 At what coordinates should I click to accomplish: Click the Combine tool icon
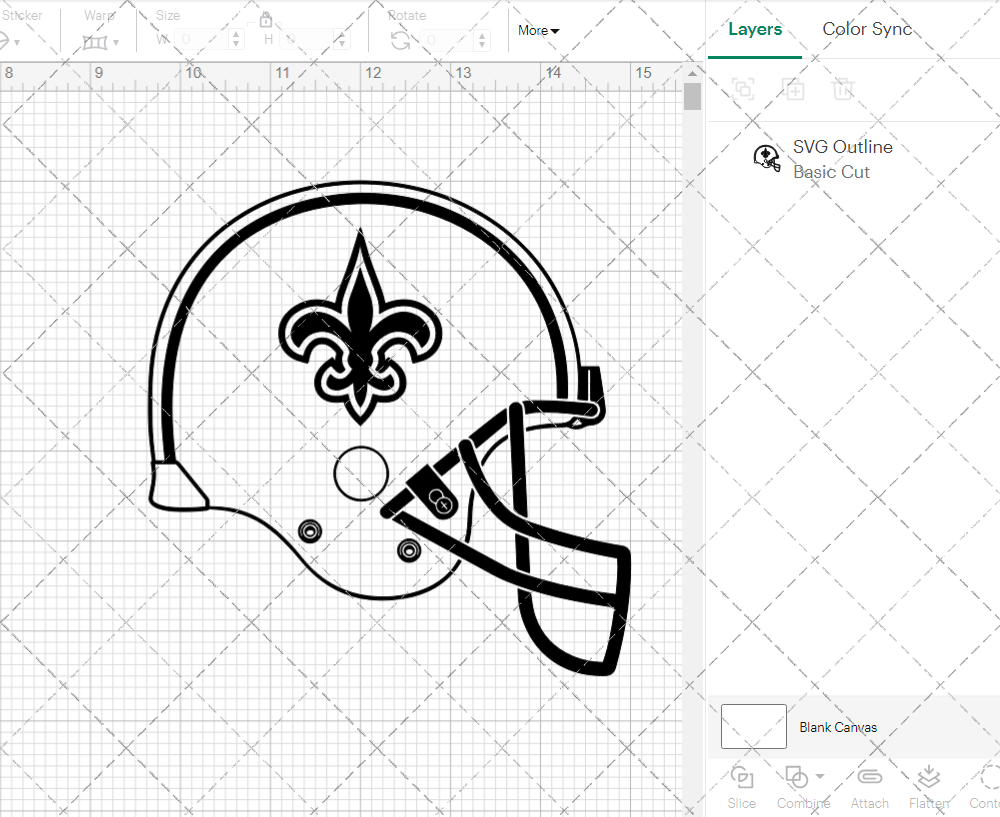797,777
